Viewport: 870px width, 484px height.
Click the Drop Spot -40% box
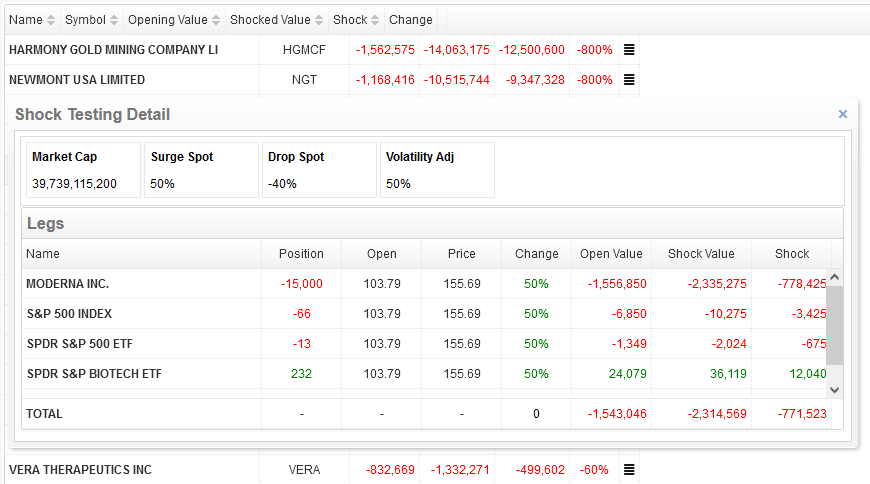click(x=319, y=170)
